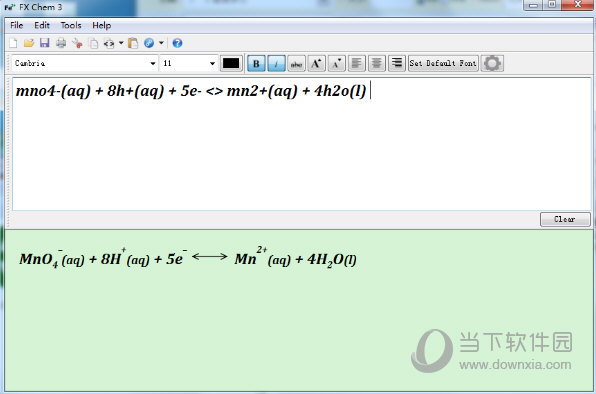Click the Set Default Font button

click(443, 63)
